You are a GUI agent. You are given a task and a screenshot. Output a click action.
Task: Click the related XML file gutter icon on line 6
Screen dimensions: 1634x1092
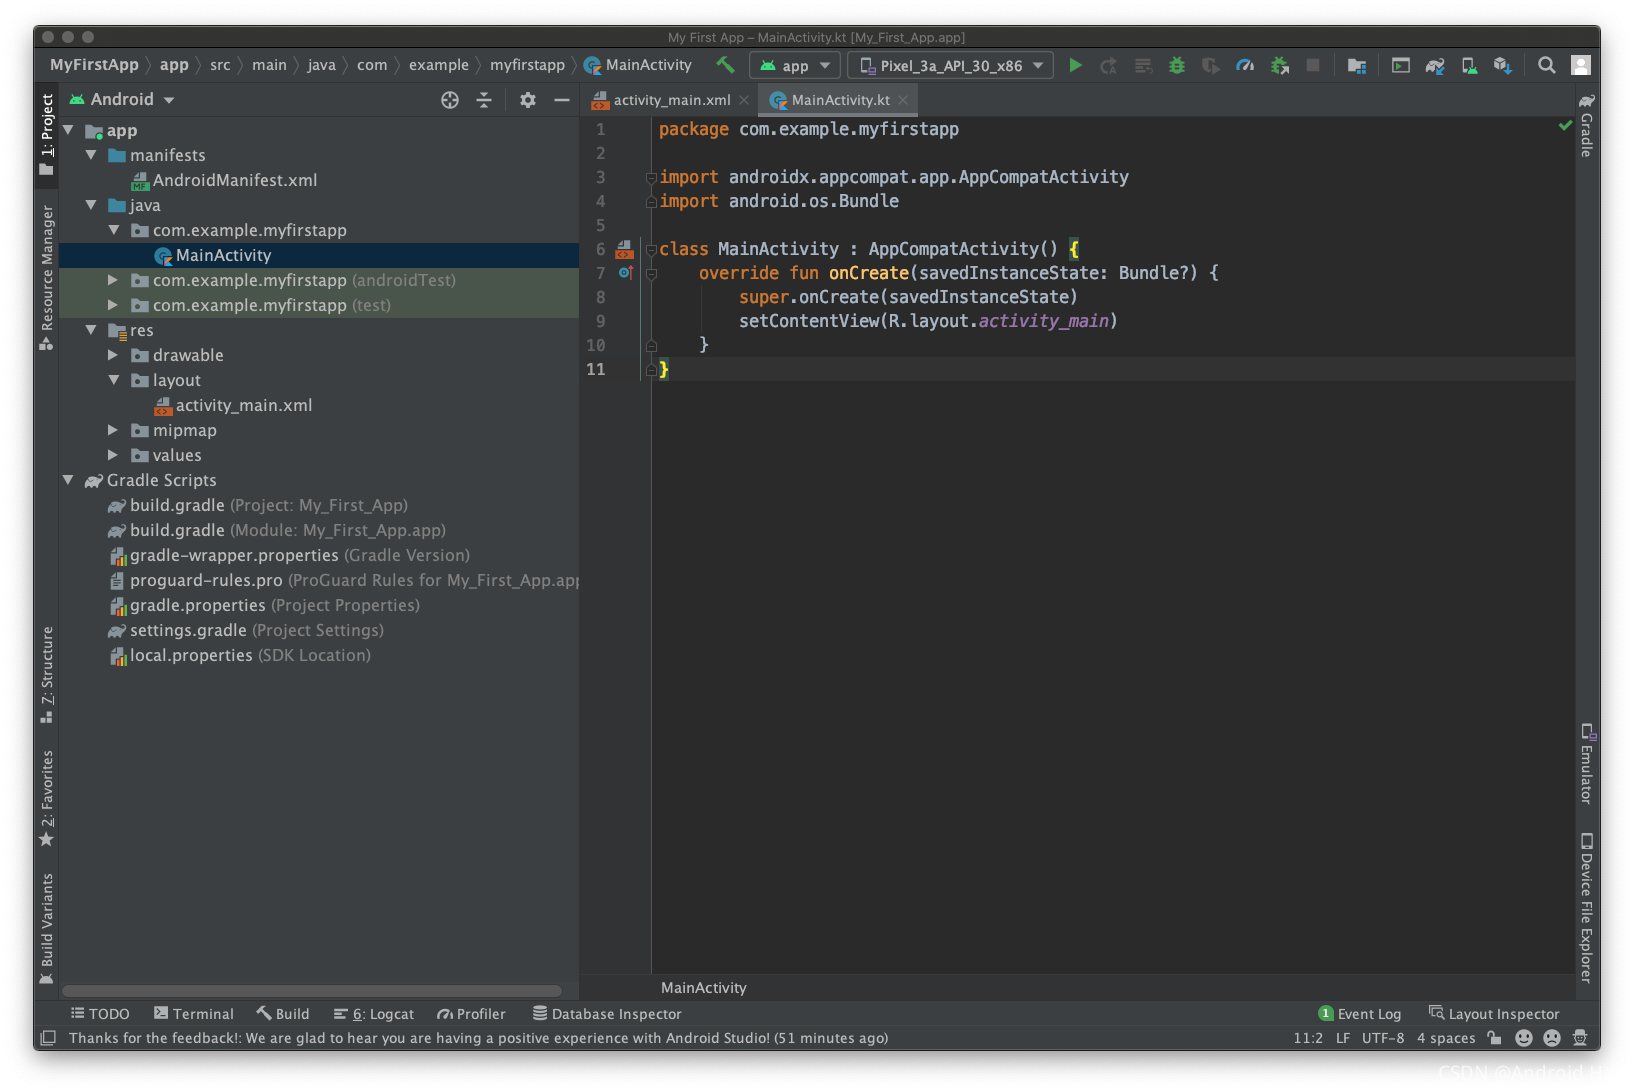pyautogui.click(x=625, y=249)
